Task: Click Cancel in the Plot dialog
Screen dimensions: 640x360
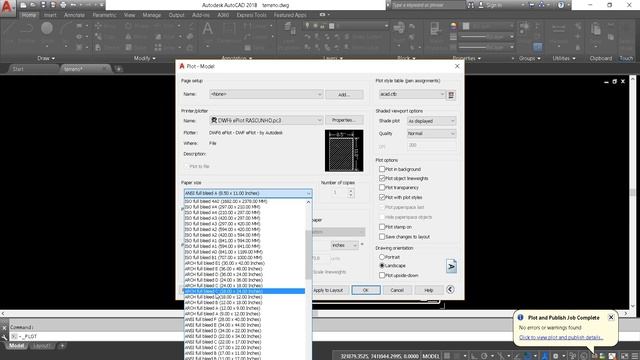Action: point(397,290)
